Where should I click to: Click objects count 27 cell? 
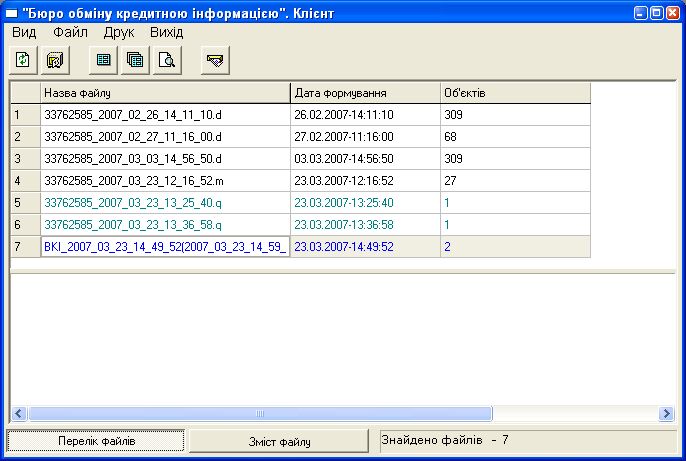pos(515,181)
